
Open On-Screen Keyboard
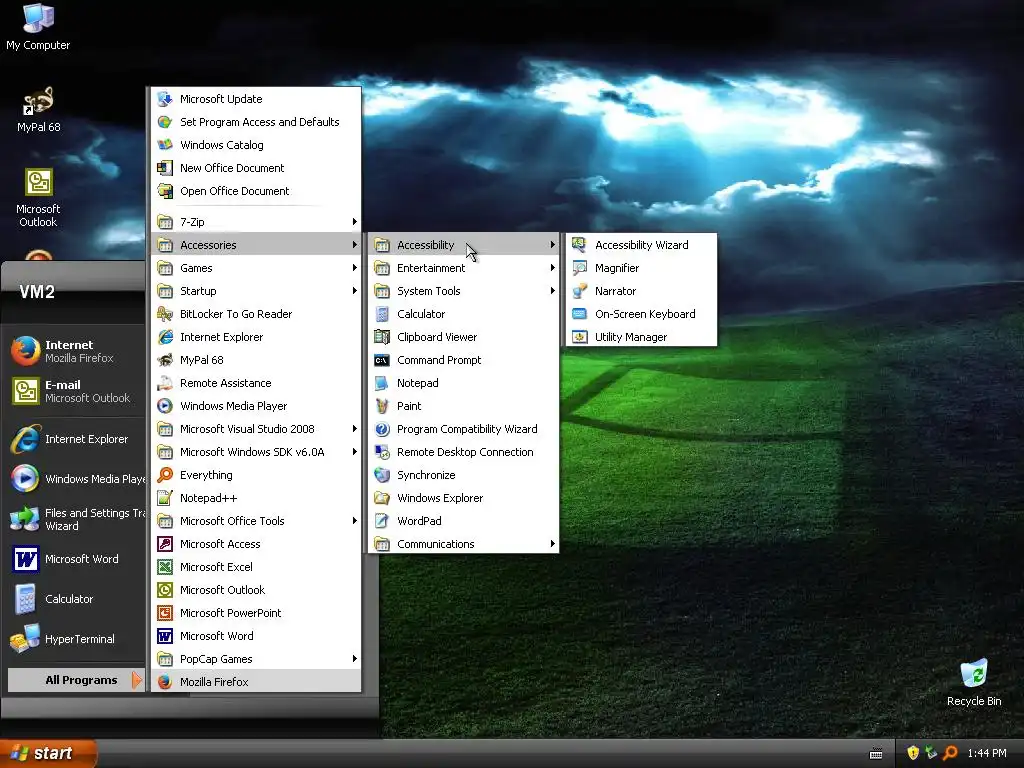coord(641,314)
